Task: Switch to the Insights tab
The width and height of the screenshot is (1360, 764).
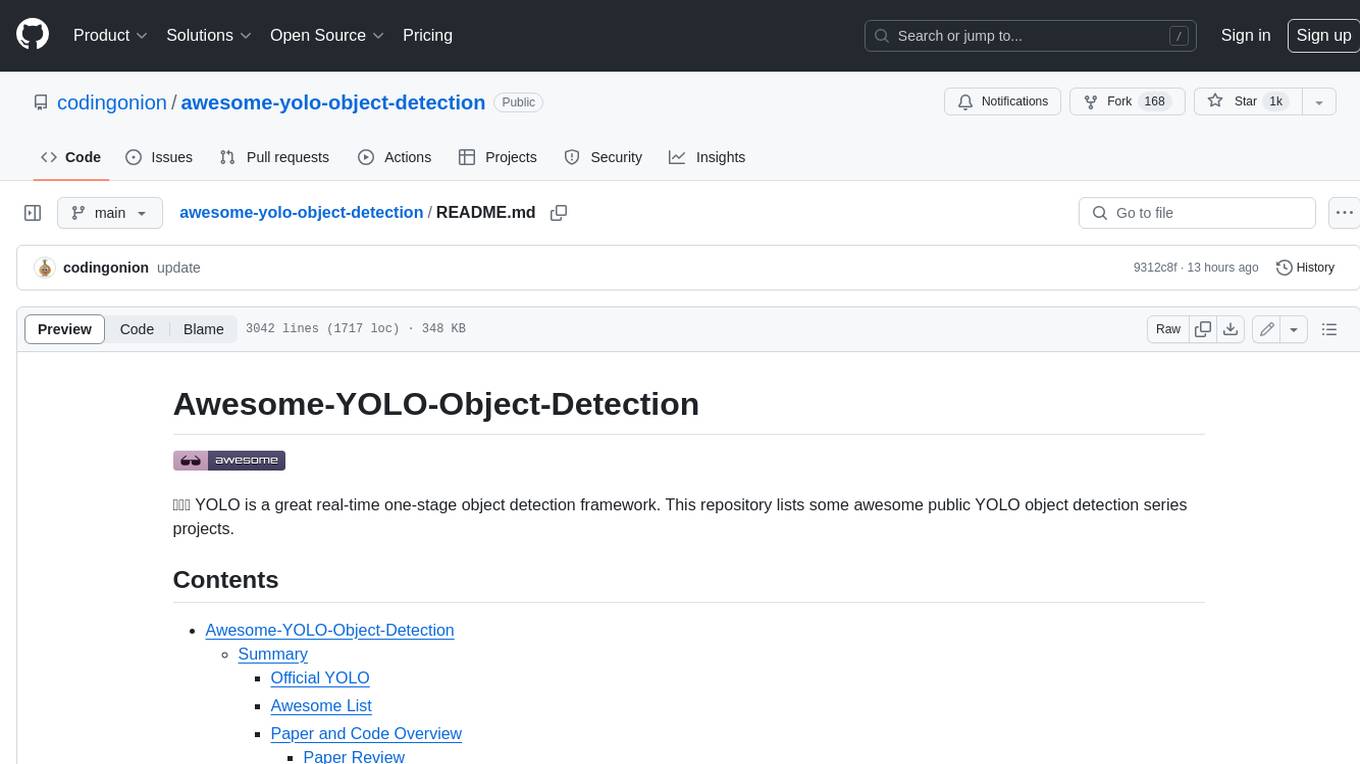Action: point(707,157)
